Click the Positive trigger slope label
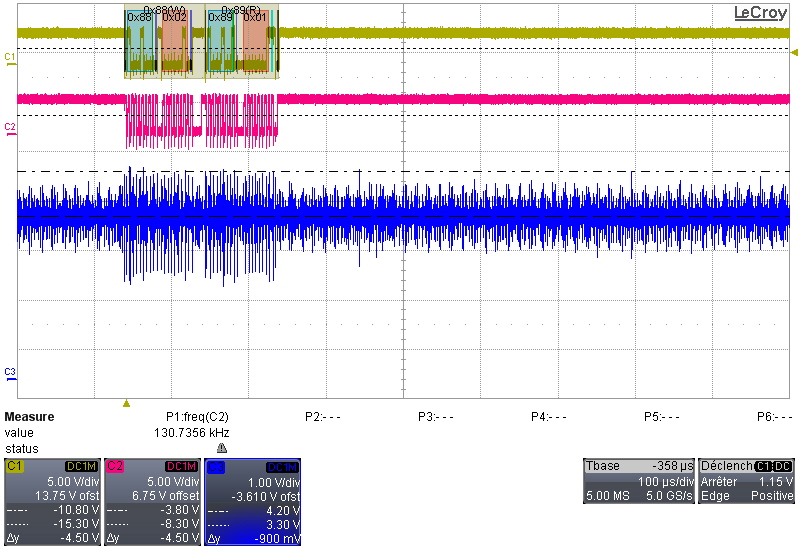The height and width of the screenshot is (547, 800). [x=772, y=495]
